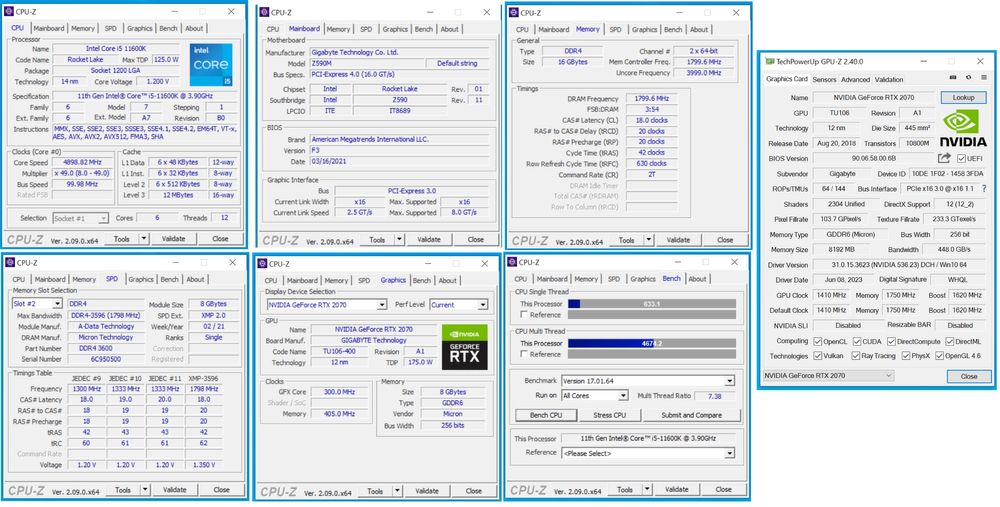Viewport: 1000px width, 507px height.
Task: Open the Slot #2 memory slot dropdown
Action: coord(57,304)
